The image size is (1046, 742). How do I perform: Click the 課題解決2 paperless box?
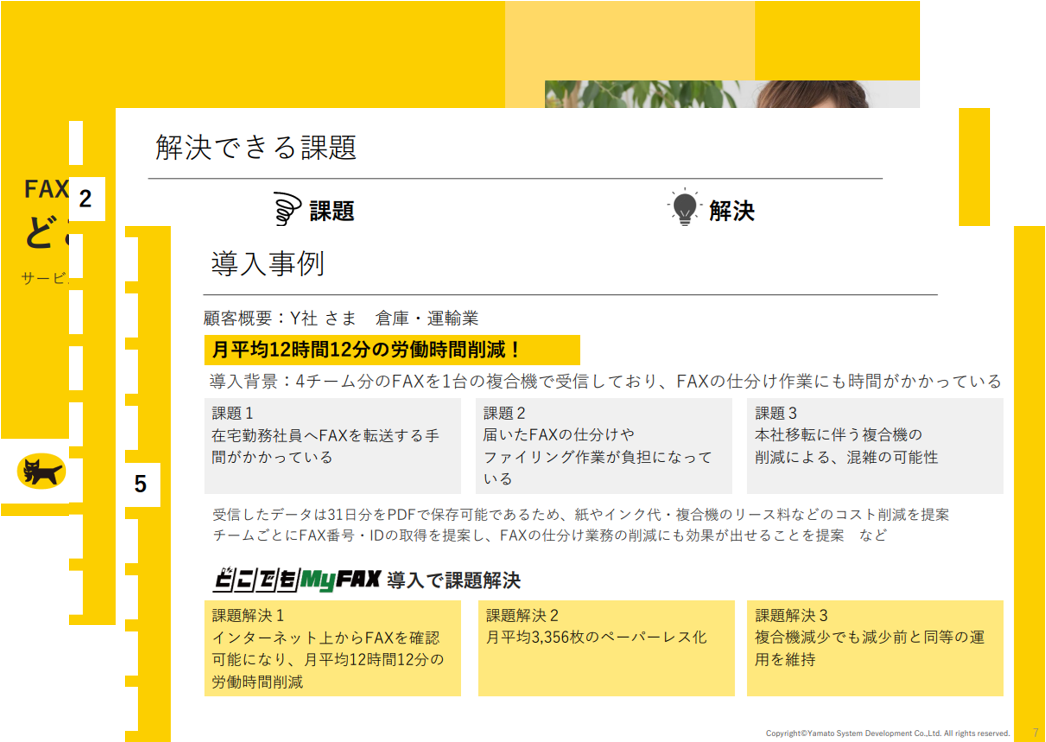pos(604,648)
